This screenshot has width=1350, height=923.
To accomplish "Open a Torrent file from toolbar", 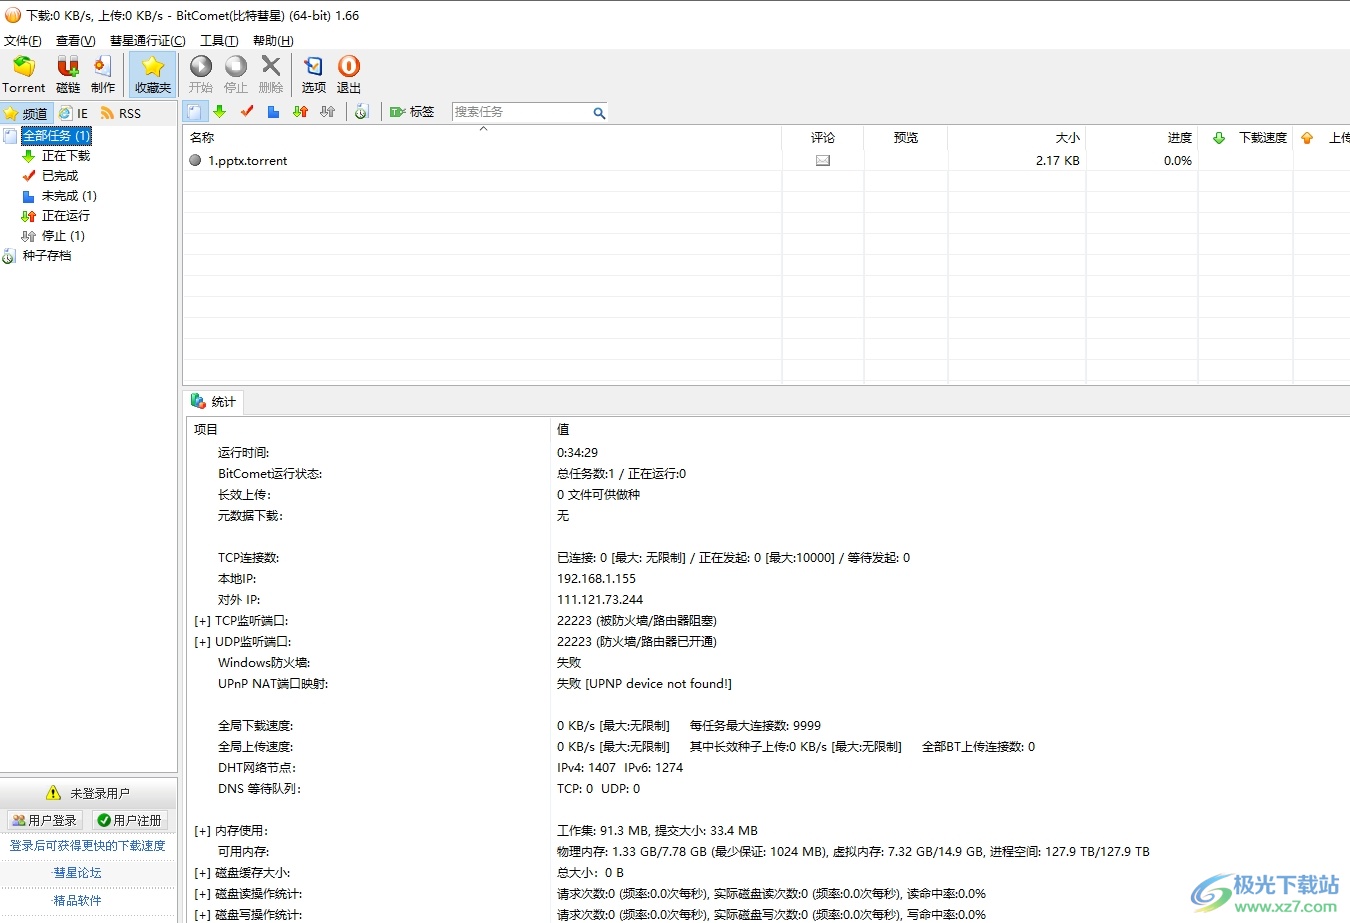I will (x=24, y=75).
